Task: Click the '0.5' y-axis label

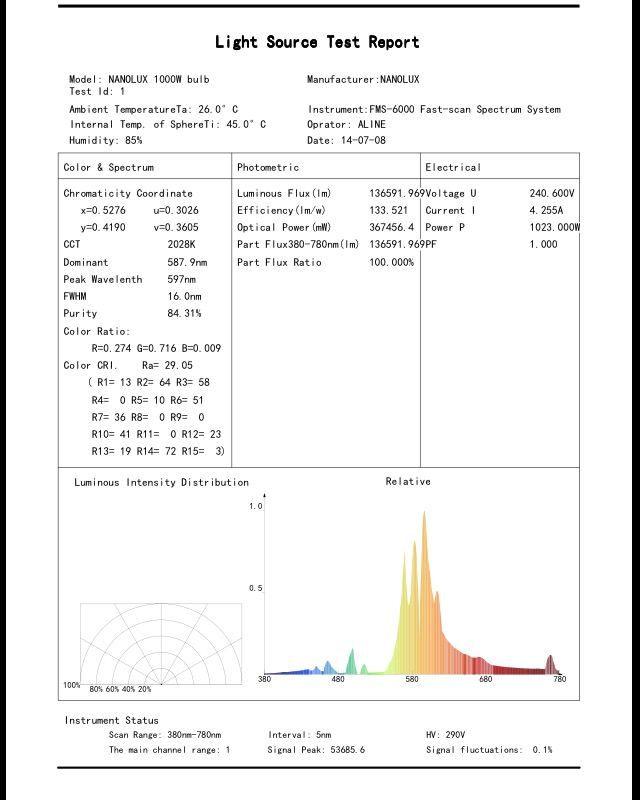Action: coord(256,588)
